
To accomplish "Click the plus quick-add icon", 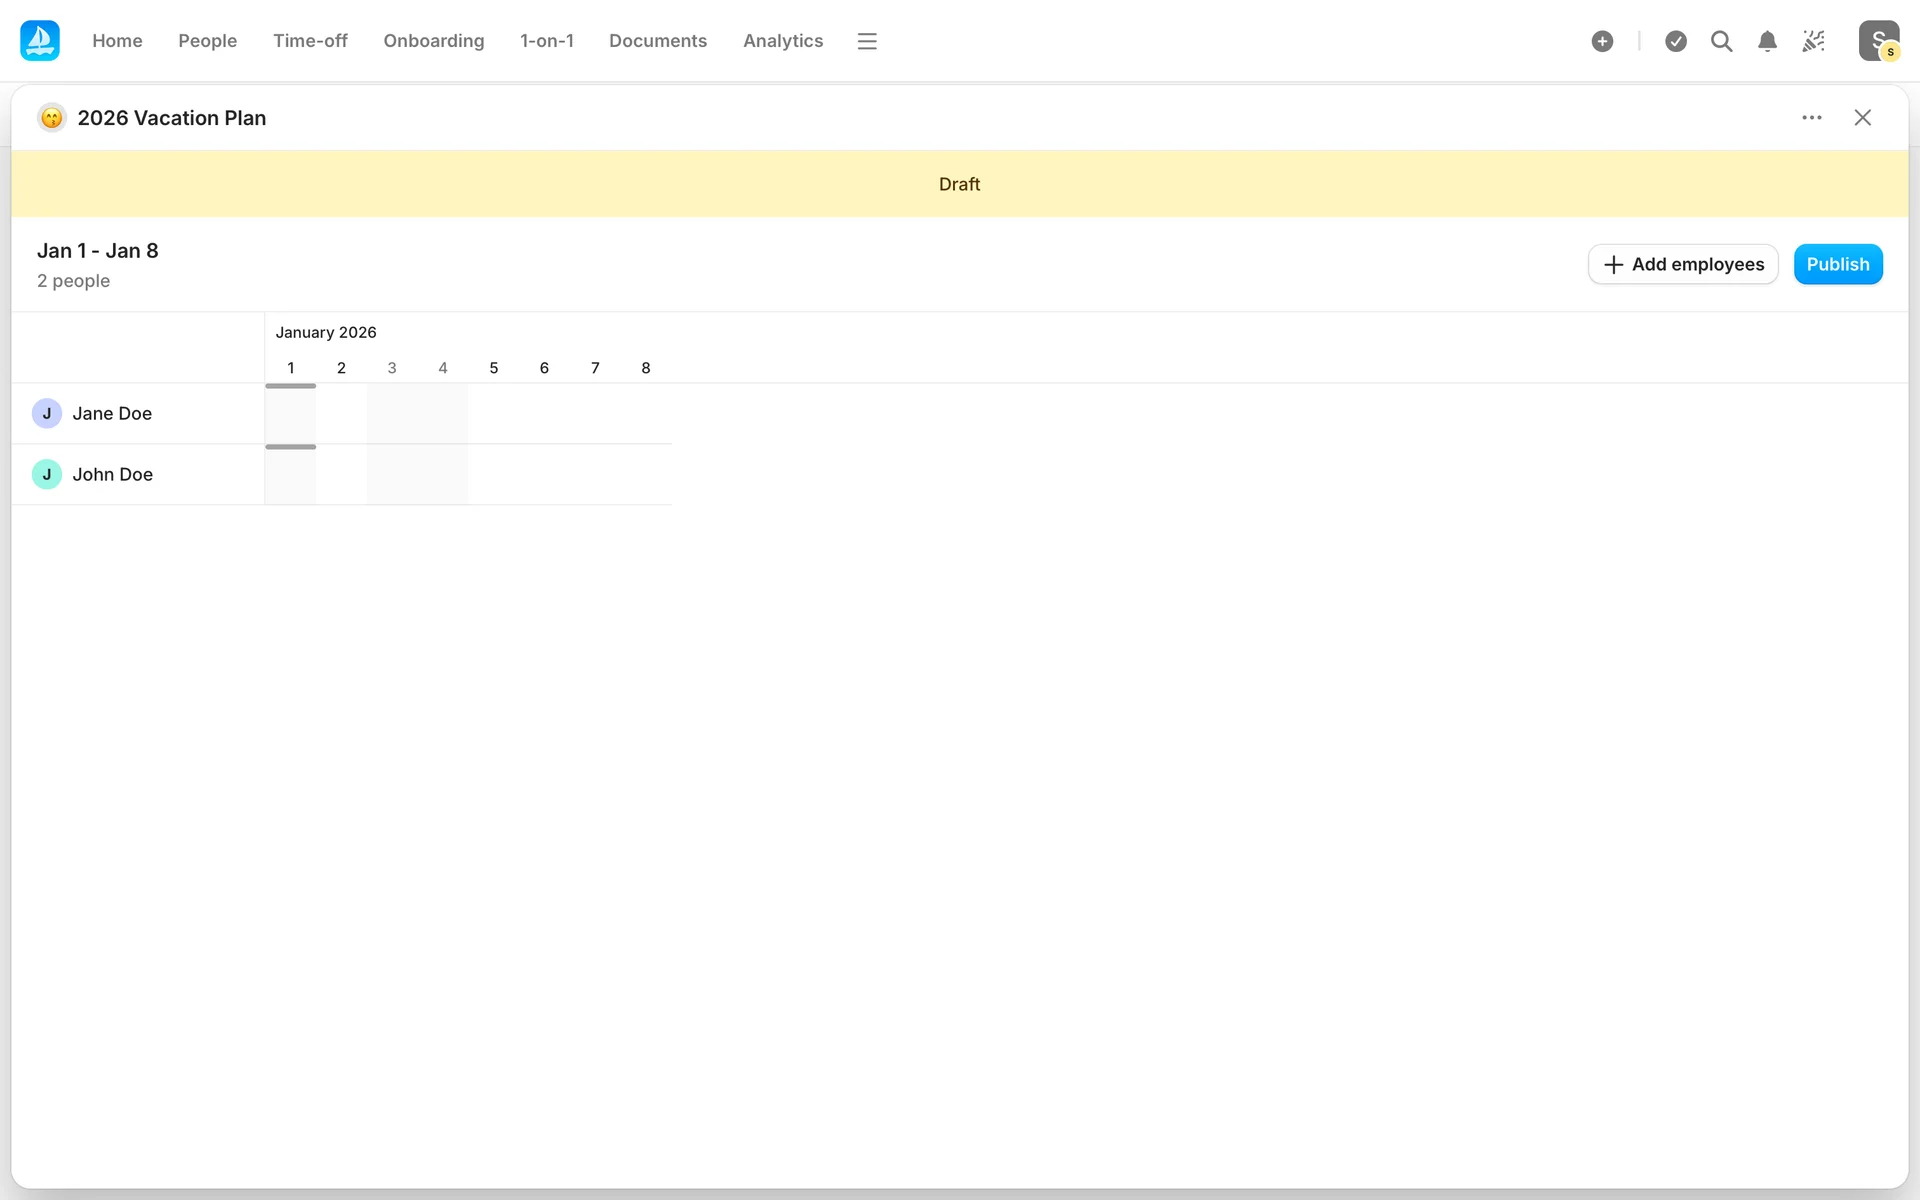I will tap(1602, 41).
